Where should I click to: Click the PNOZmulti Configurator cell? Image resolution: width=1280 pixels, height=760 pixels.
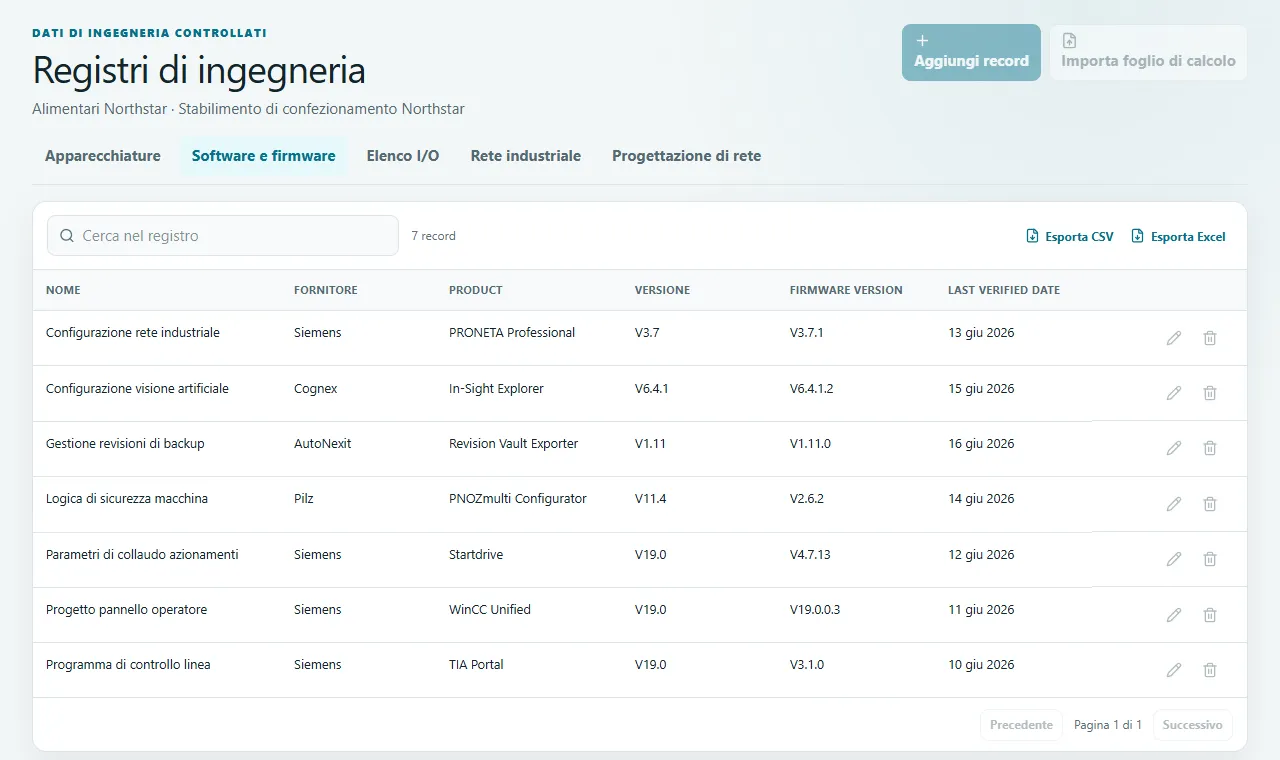pos(518,498)
